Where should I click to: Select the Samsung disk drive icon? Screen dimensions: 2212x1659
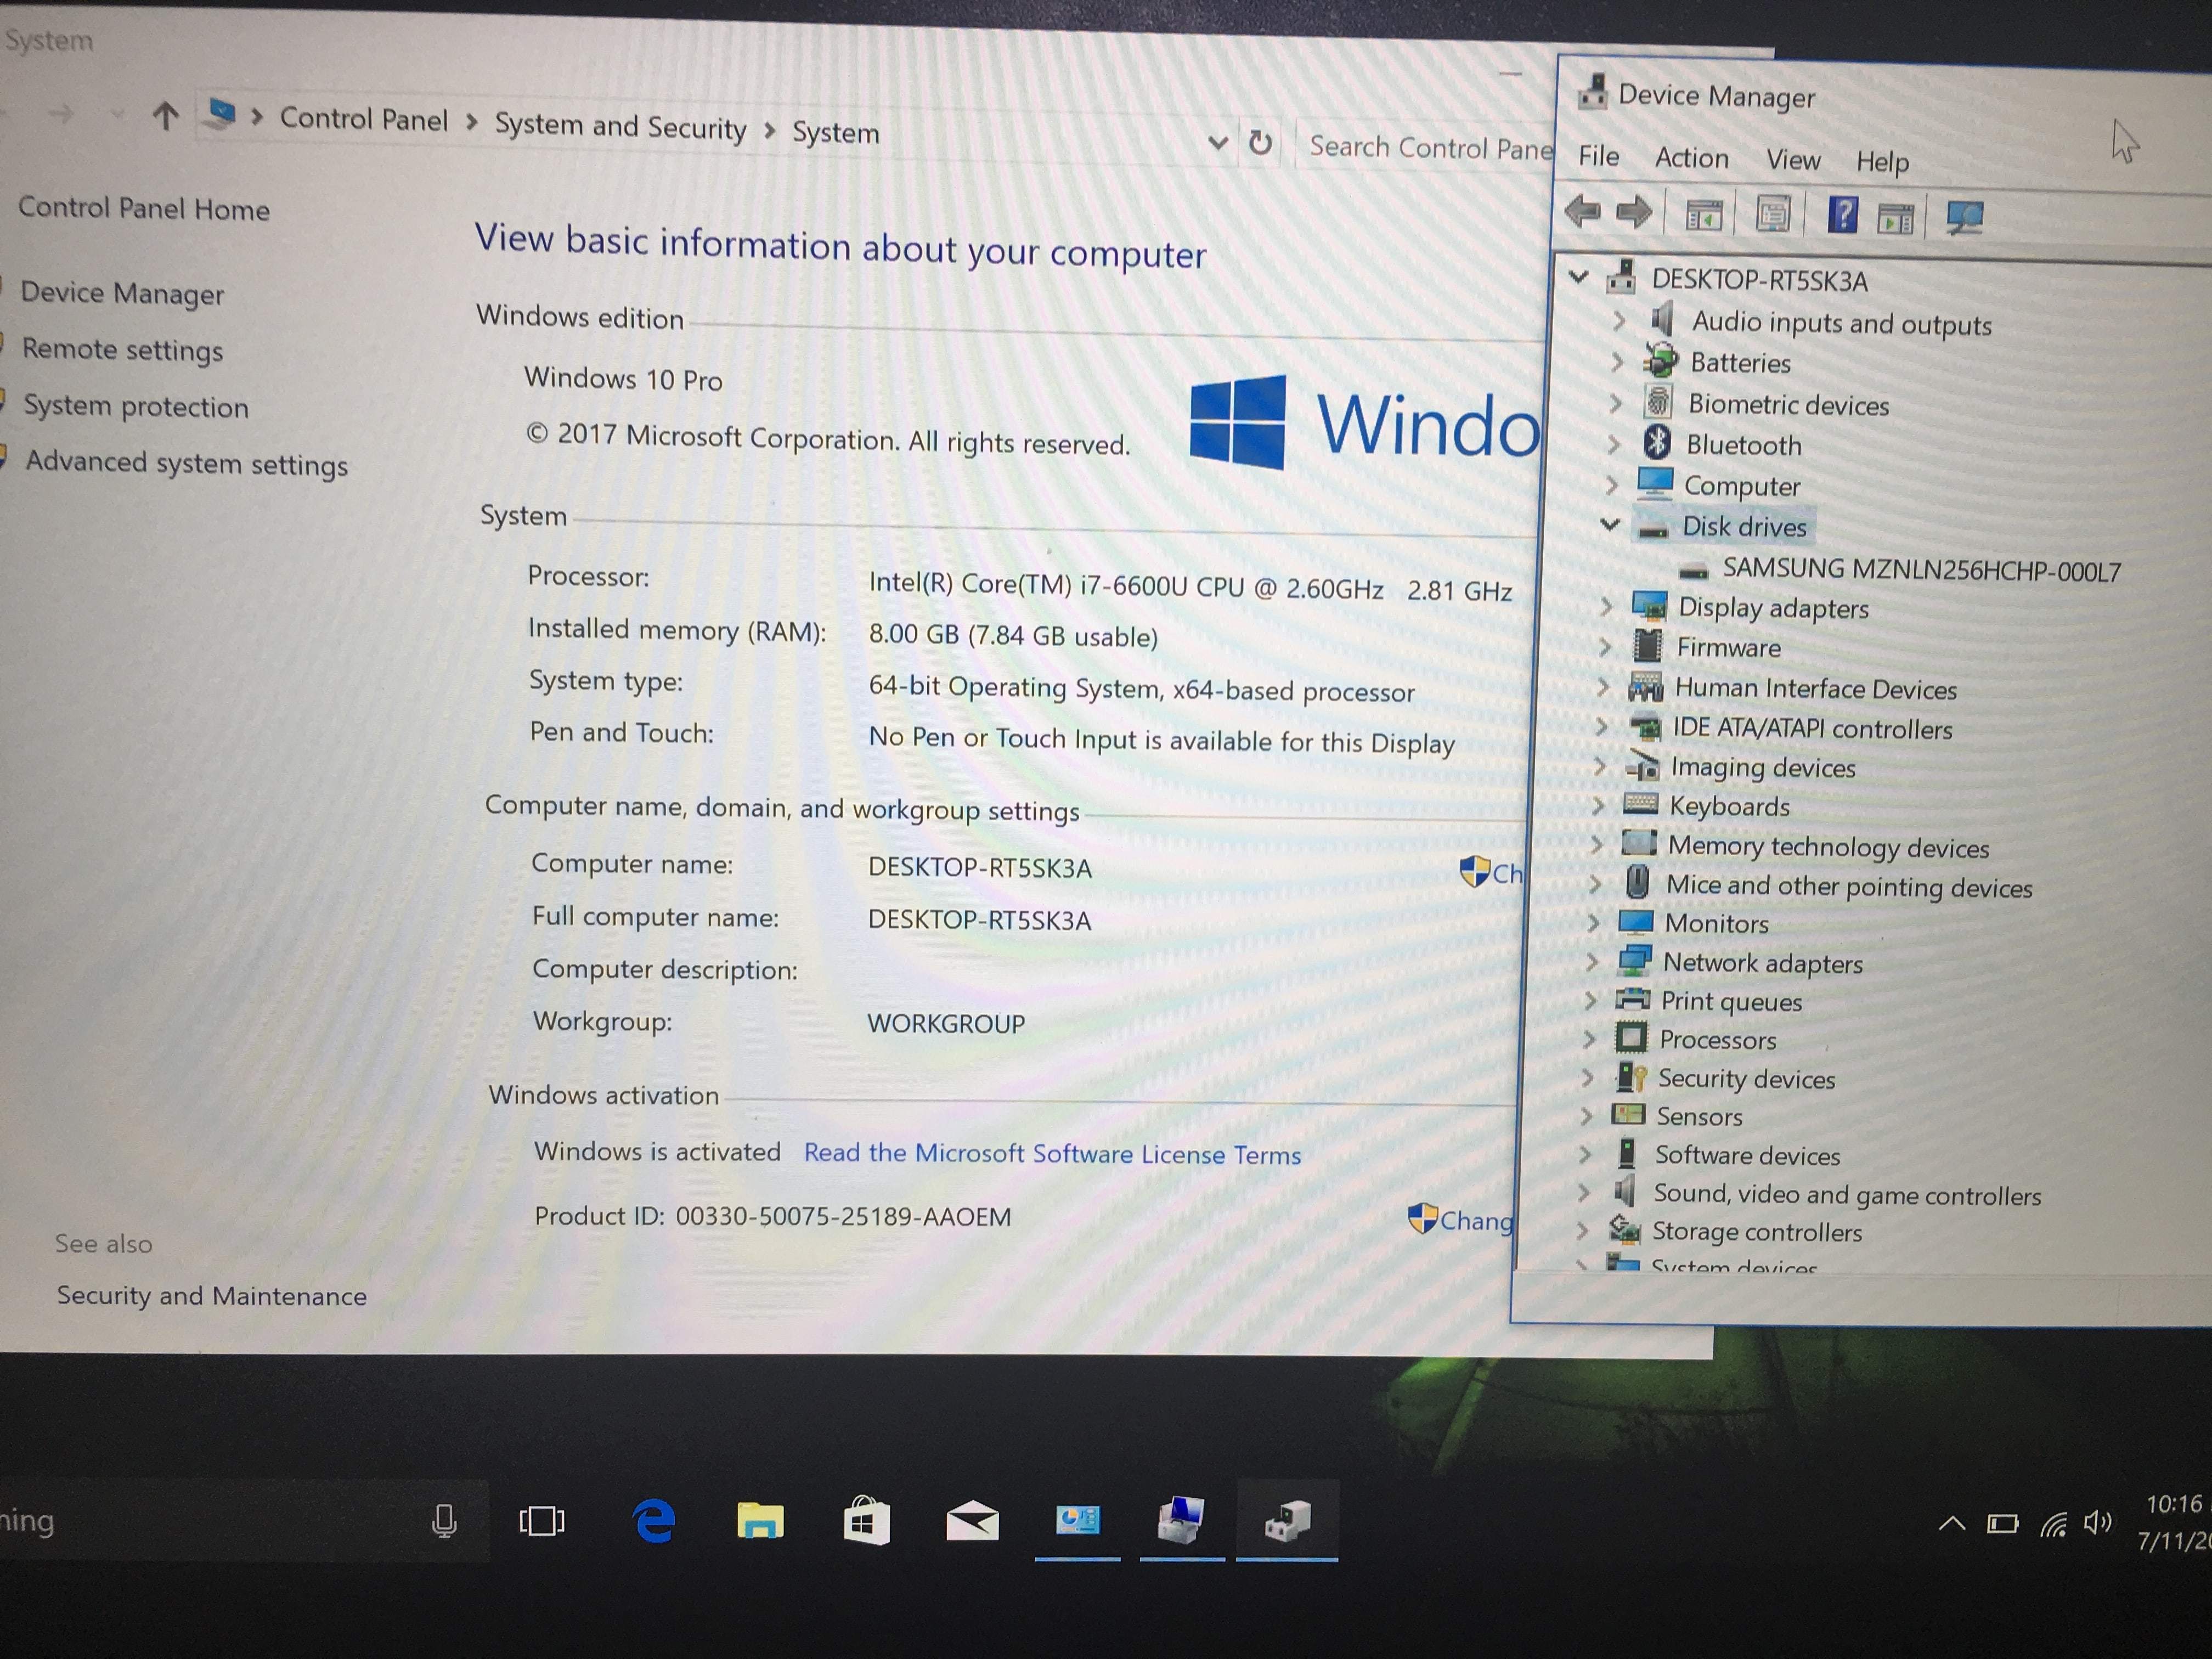(1693, 571)
